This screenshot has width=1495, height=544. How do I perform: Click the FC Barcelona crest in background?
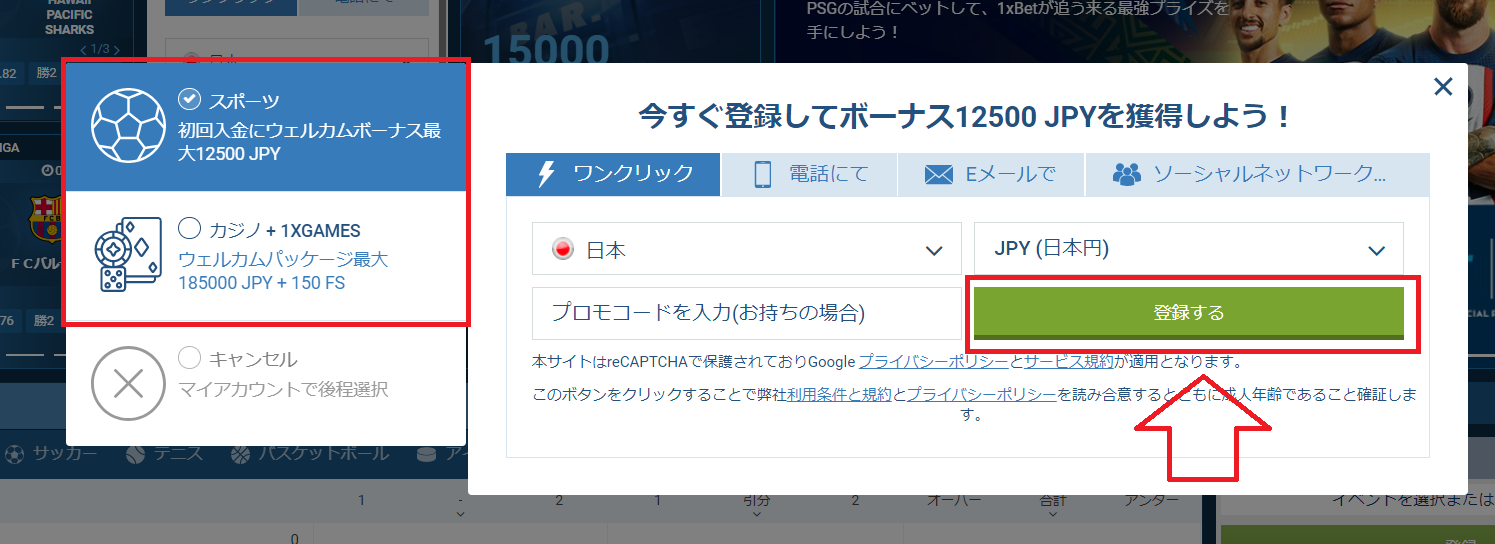(44, 218)
